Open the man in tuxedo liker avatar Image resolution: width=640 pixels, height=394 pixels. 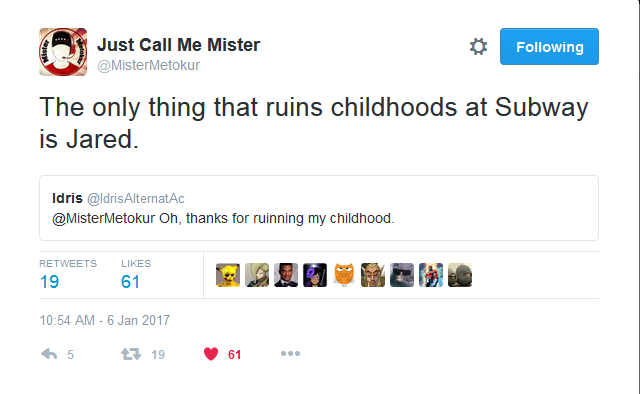point(286,275)
